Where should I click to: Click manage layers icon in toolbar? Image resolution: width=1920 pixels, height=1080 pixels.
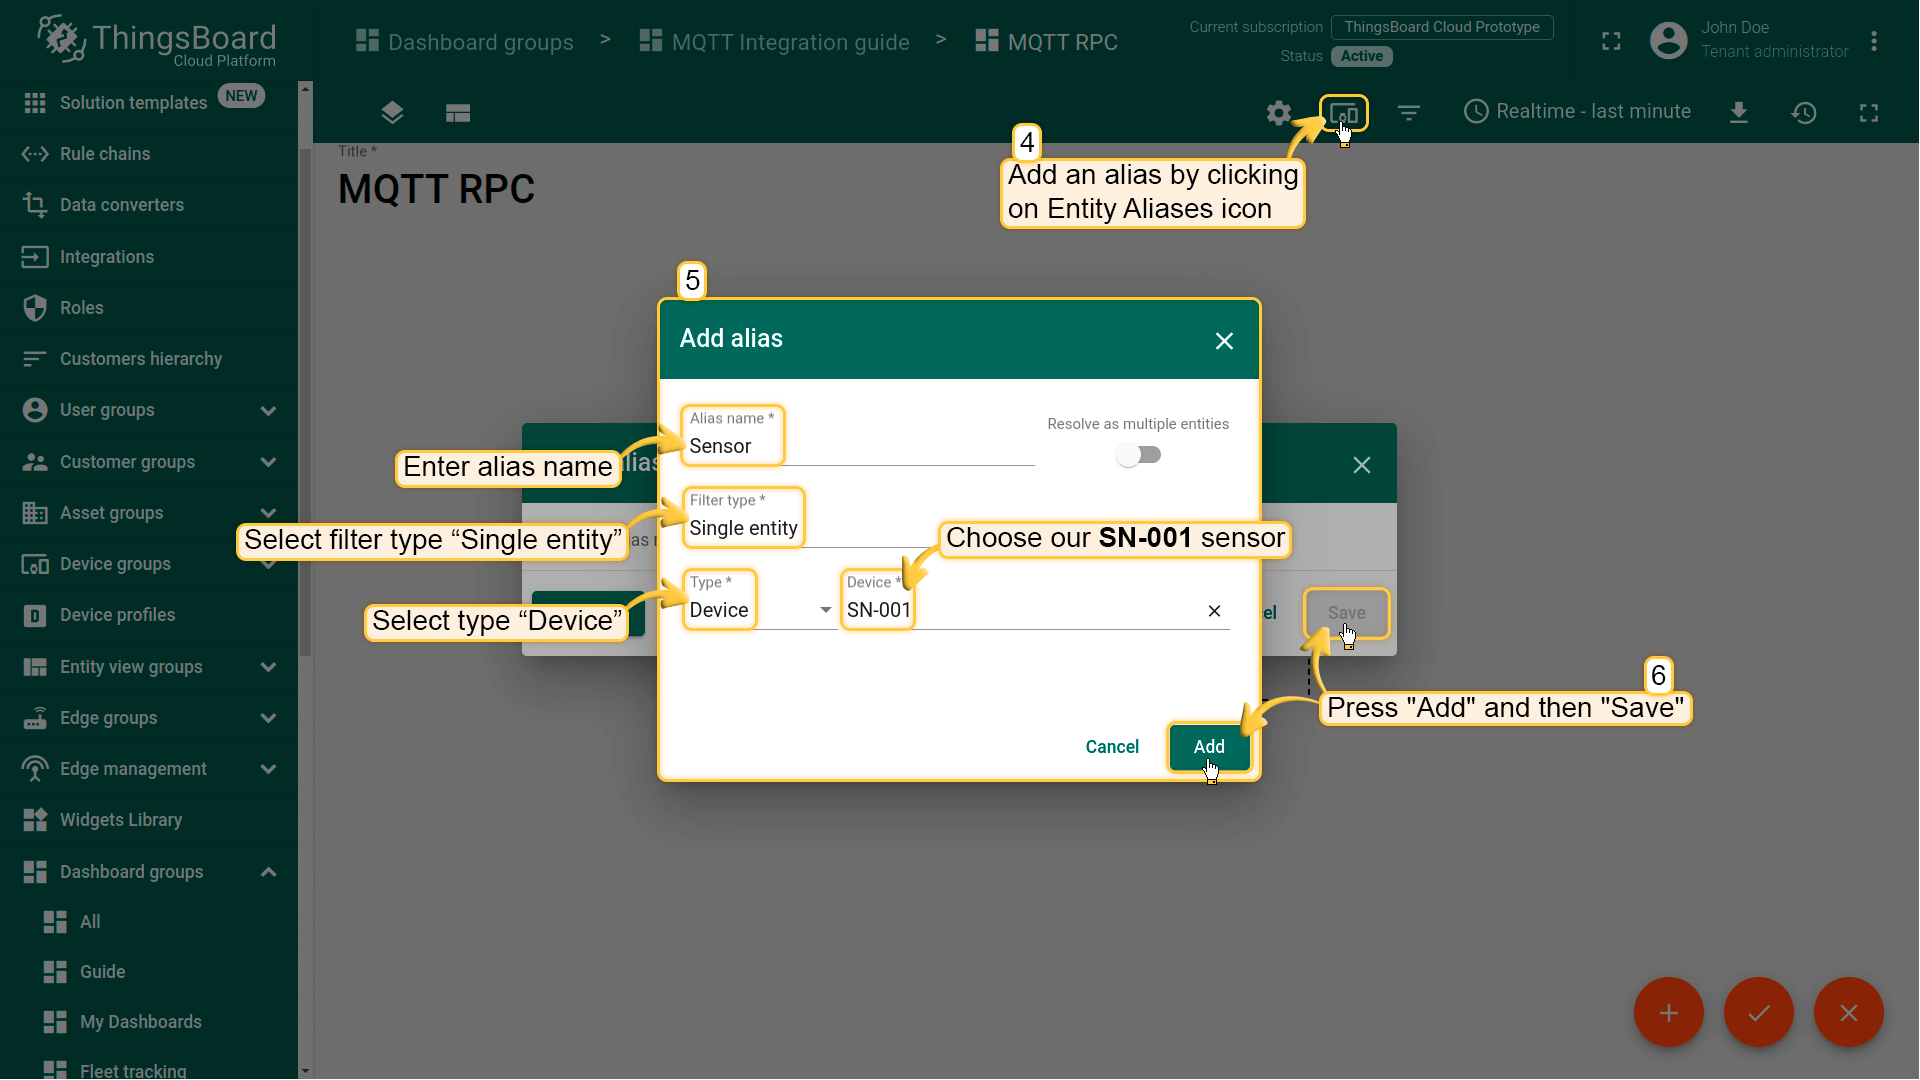pos(392,113)
